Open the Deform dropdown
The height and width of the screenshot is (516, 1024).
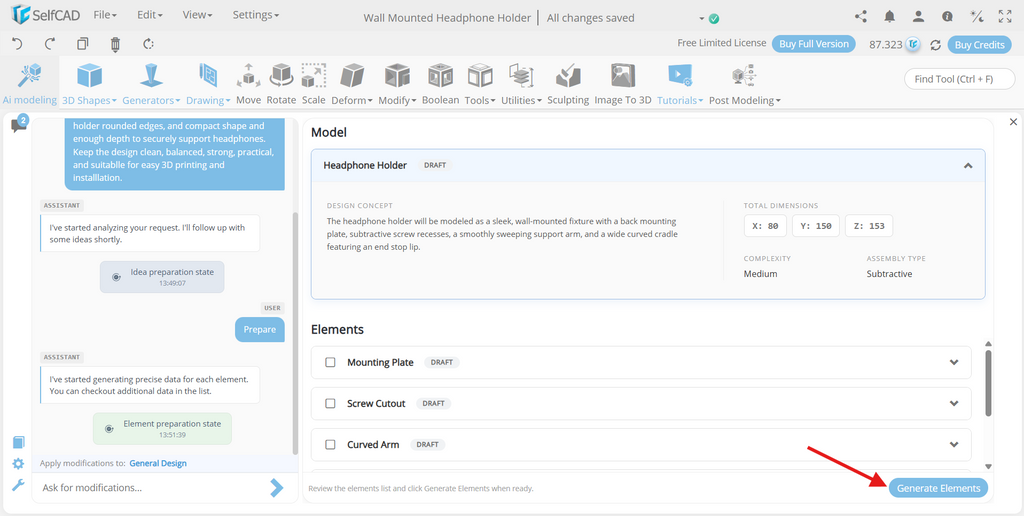tap(352, 84)
